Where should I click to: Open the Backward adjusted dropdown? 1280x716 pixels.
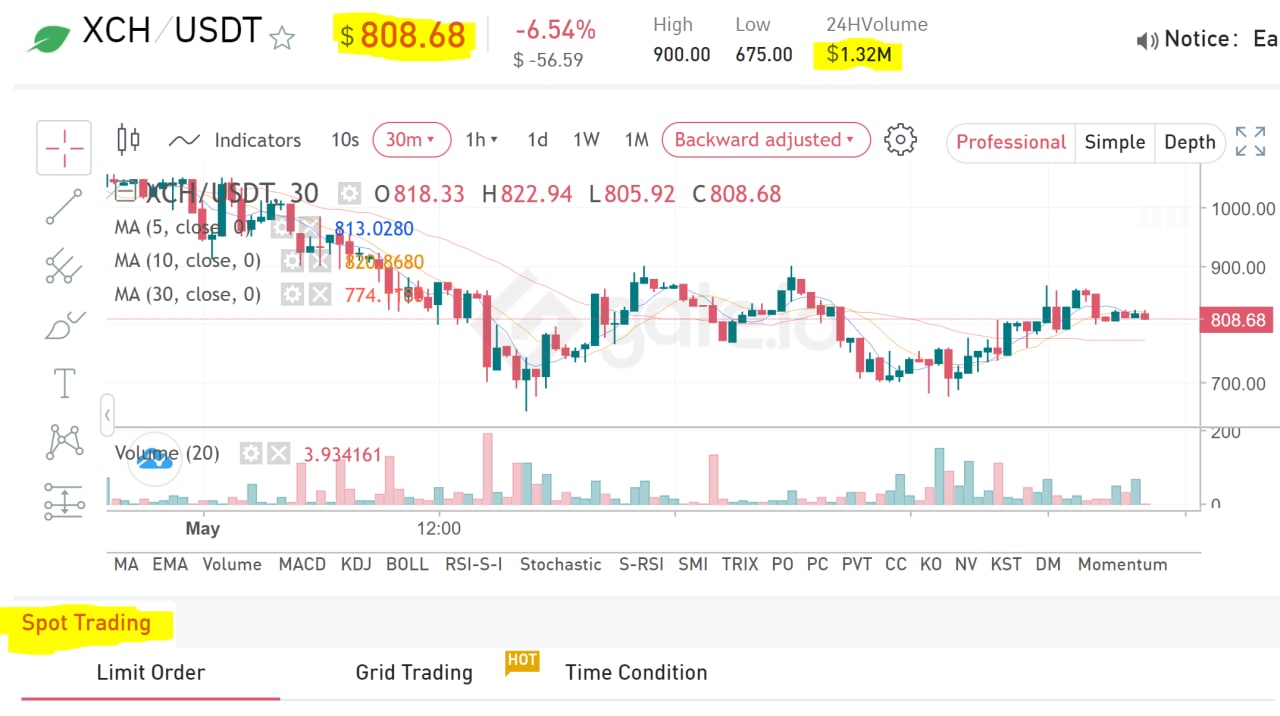(x=765, y=140)
